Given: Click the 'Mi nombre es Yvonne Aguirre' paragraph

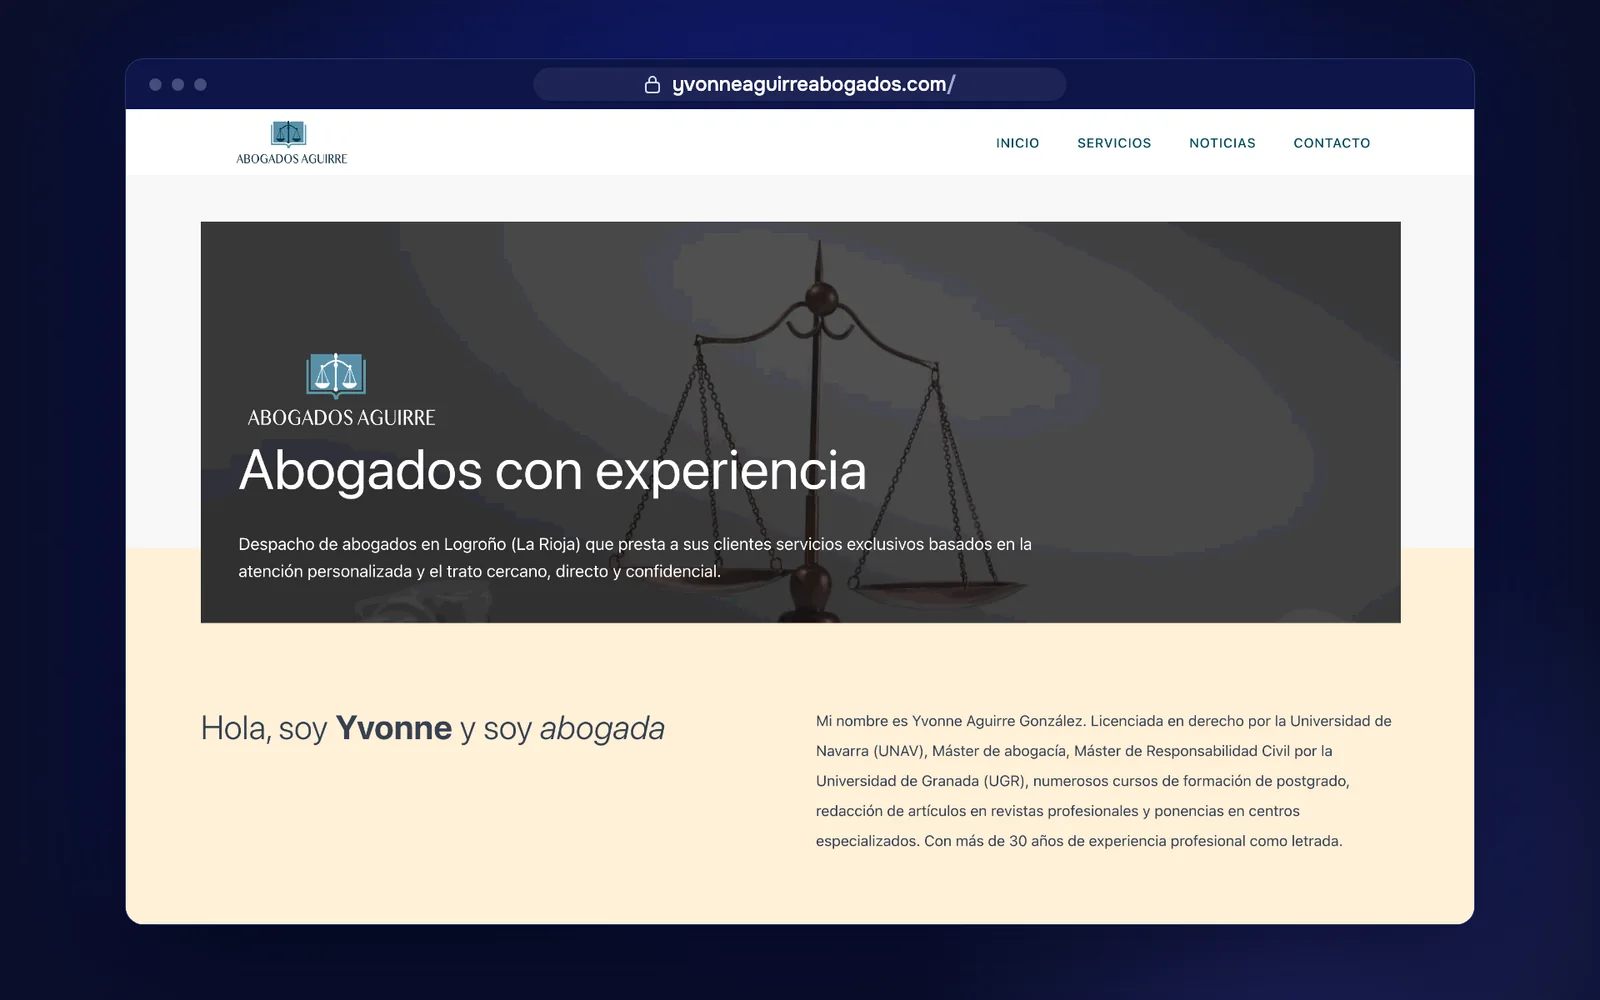Looking at the screenshot, I should tap(1104, 780).
